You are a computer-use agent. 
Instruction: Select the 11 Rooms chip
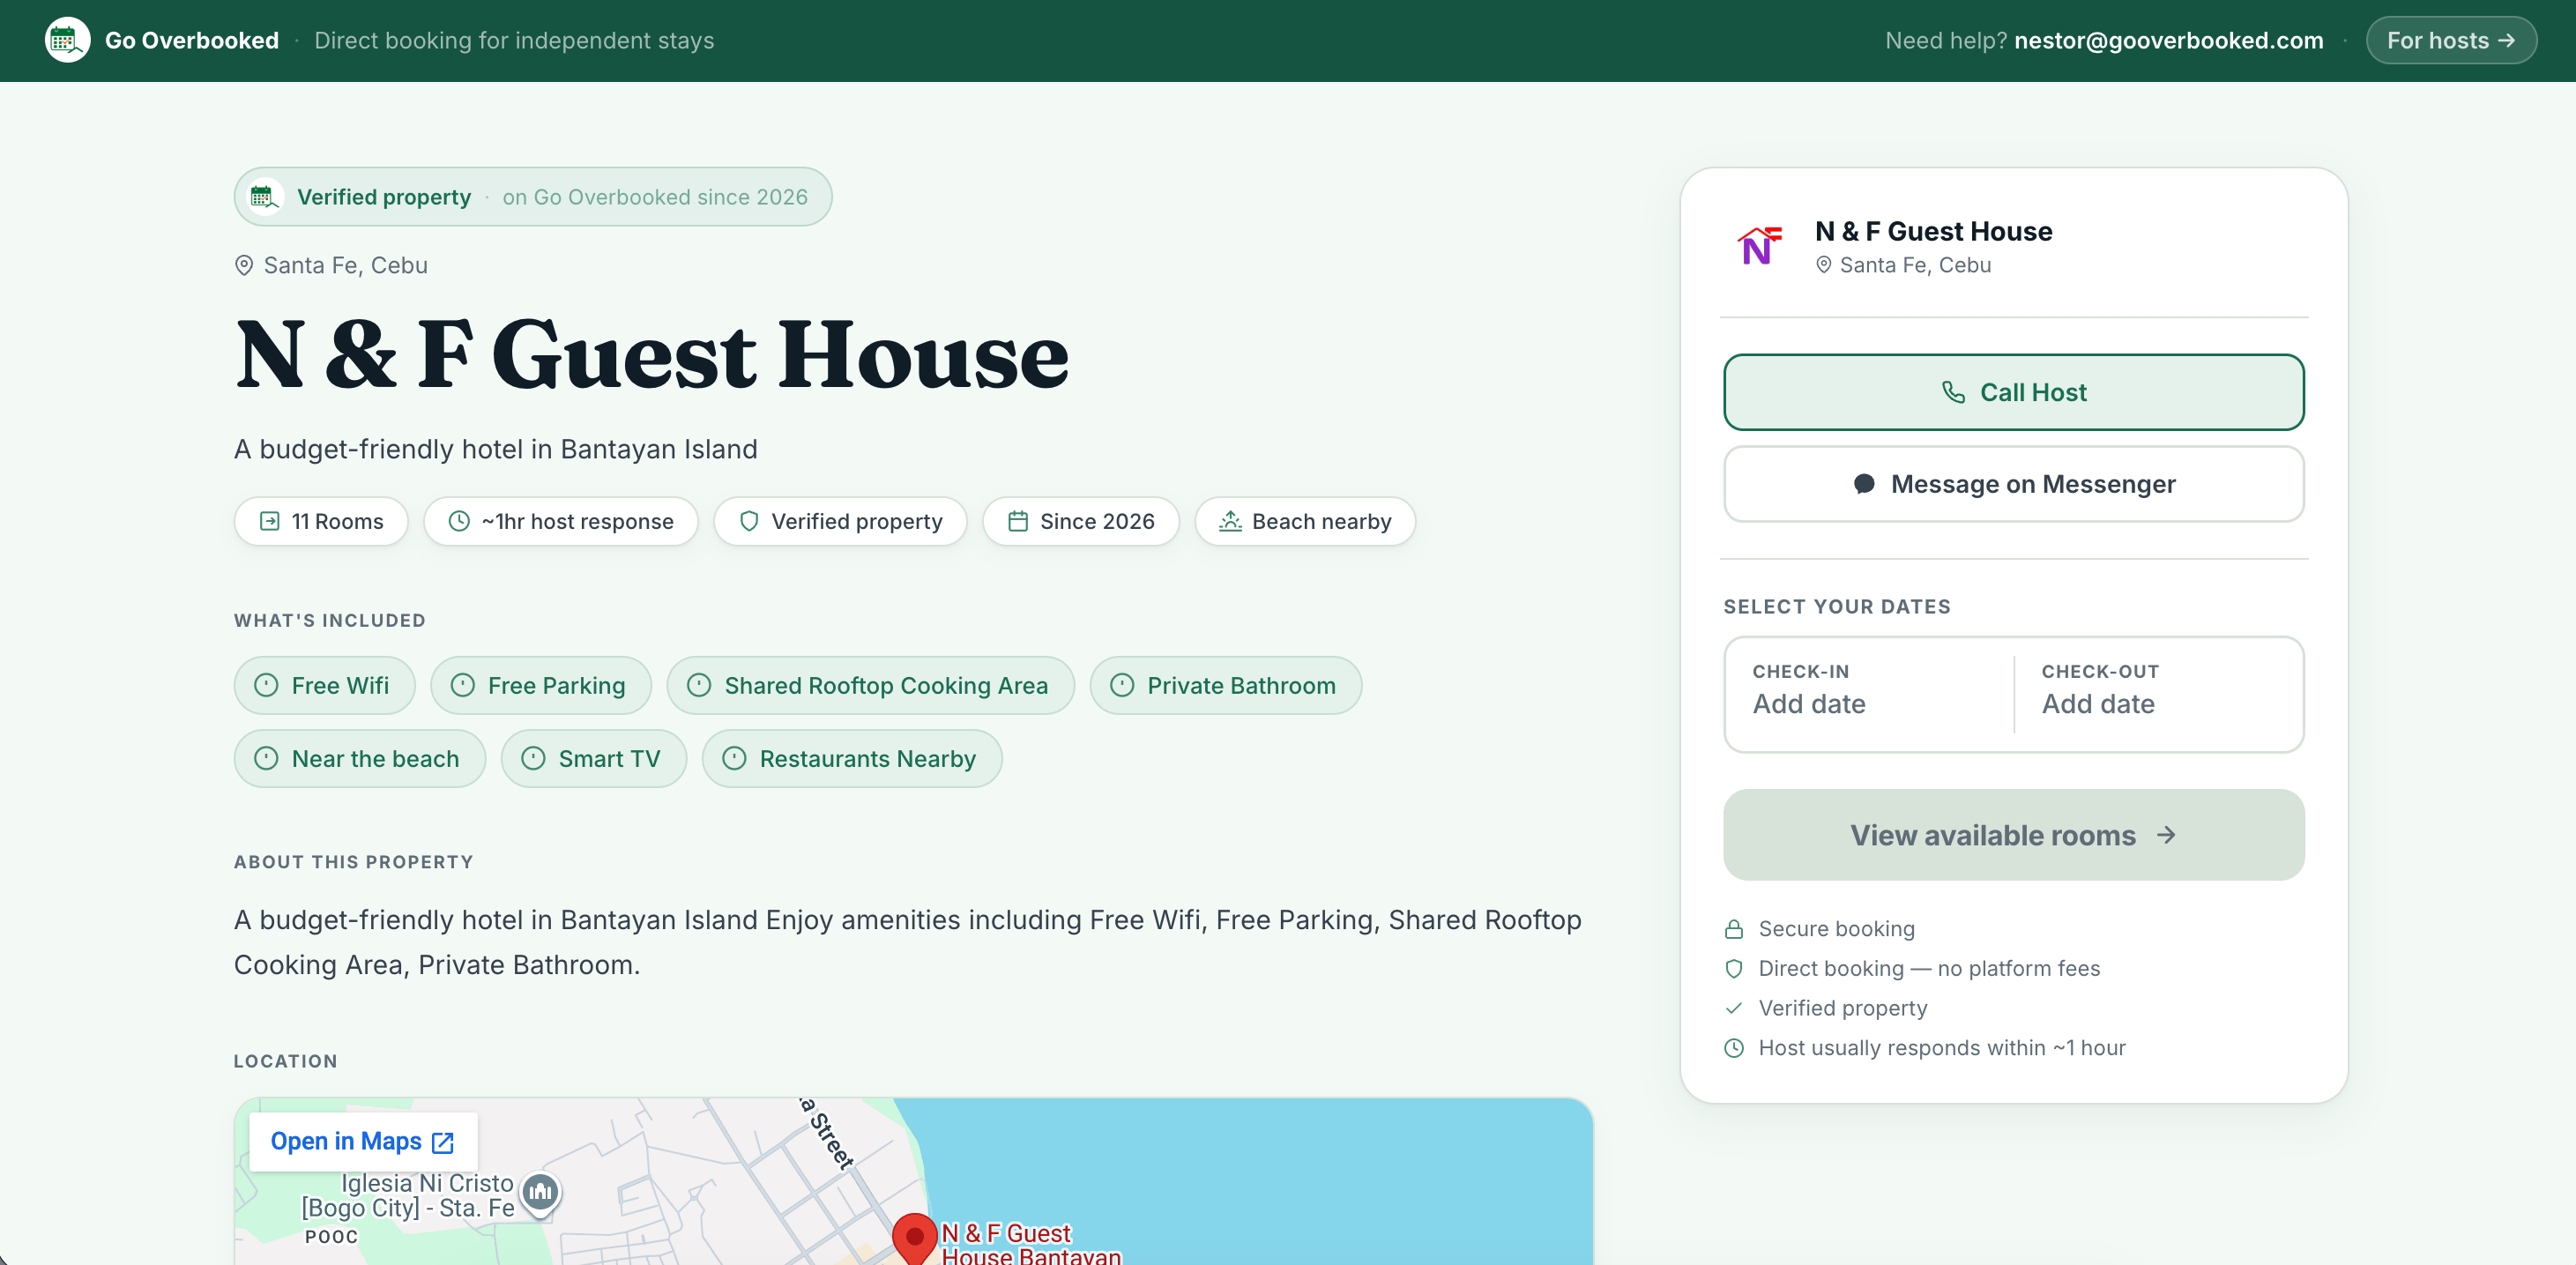tap(321, 521)
